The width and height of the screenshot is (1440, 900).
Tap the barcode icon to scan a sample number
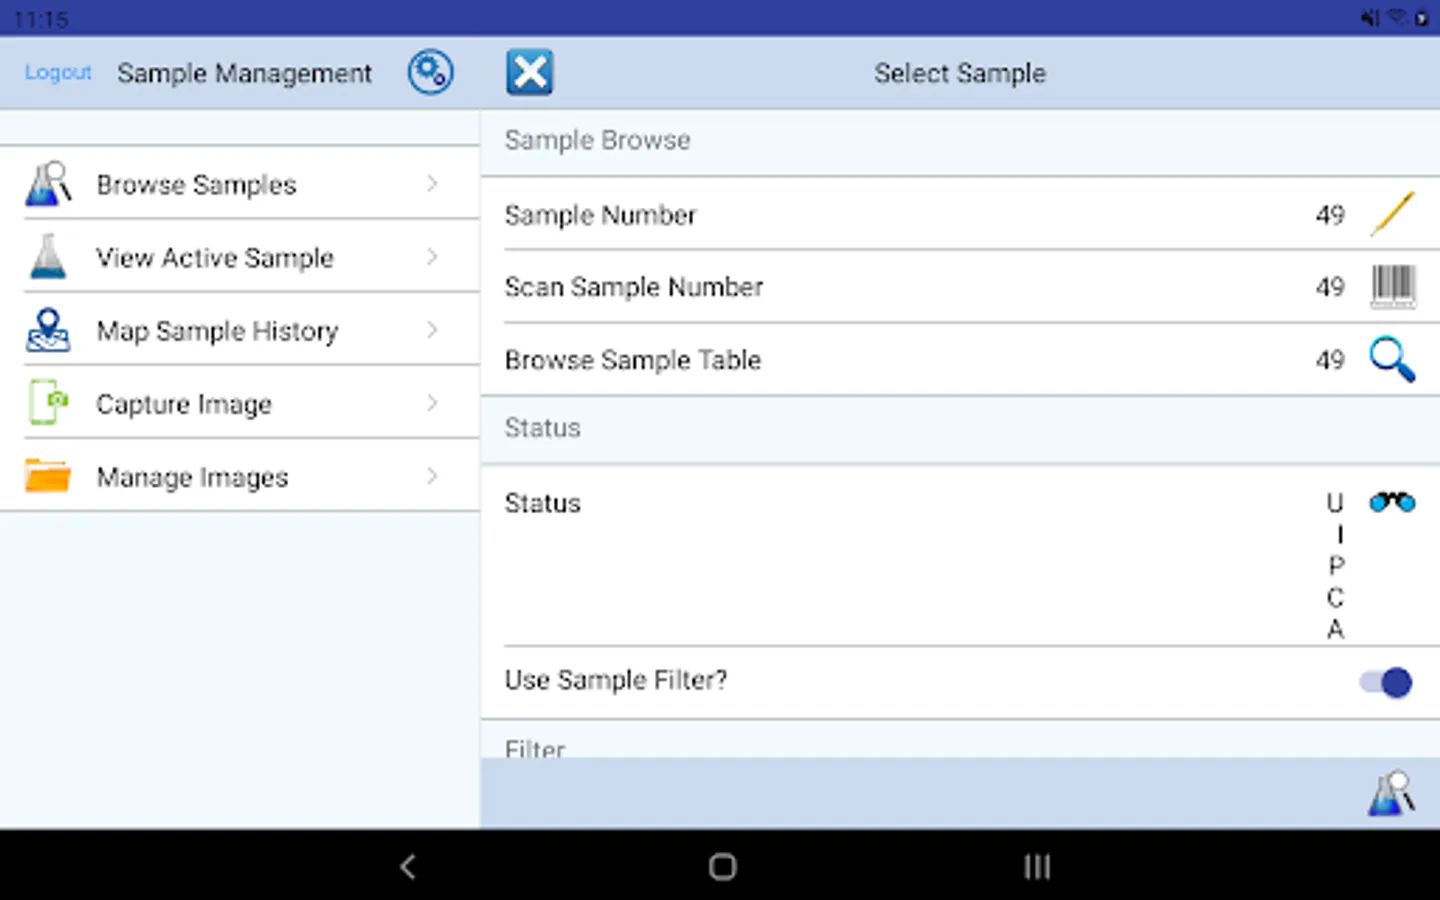point(1394,287)
